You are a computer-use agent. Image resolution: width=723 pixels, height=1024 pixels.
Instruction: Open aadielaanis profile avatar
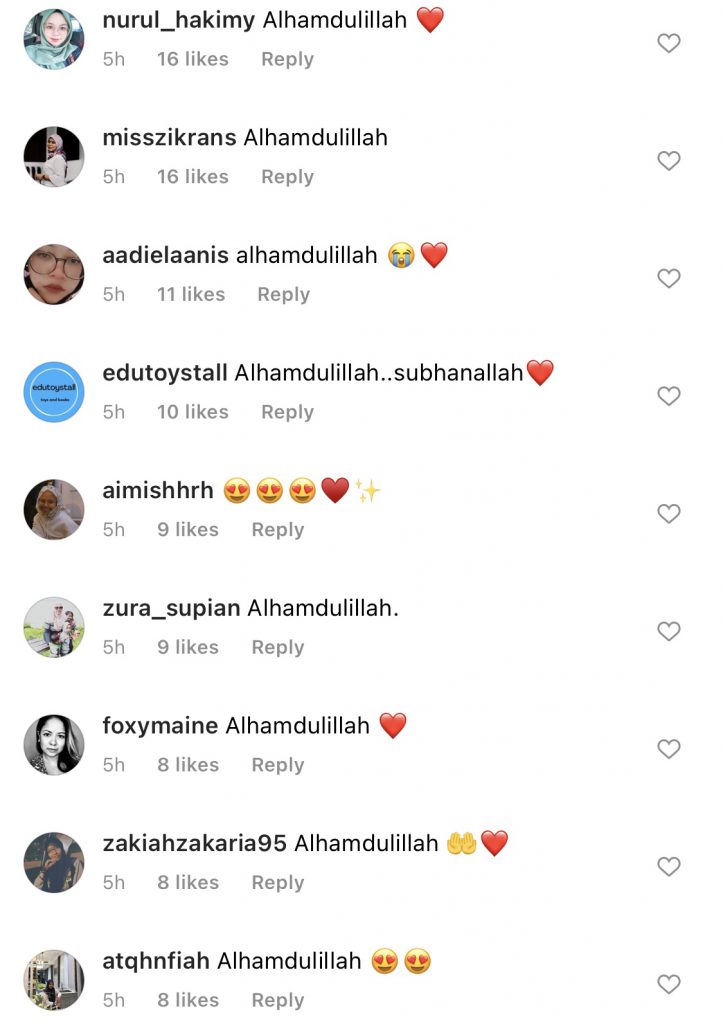tap(54, 274)
